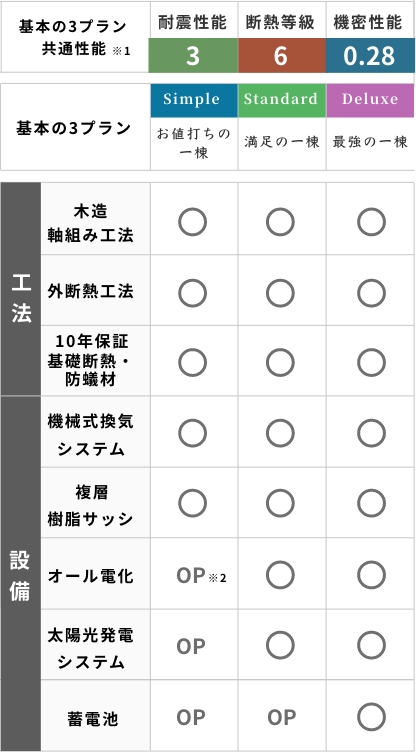Click Deluxe circle for 太陽光発電システム

(x=371, y=646)
